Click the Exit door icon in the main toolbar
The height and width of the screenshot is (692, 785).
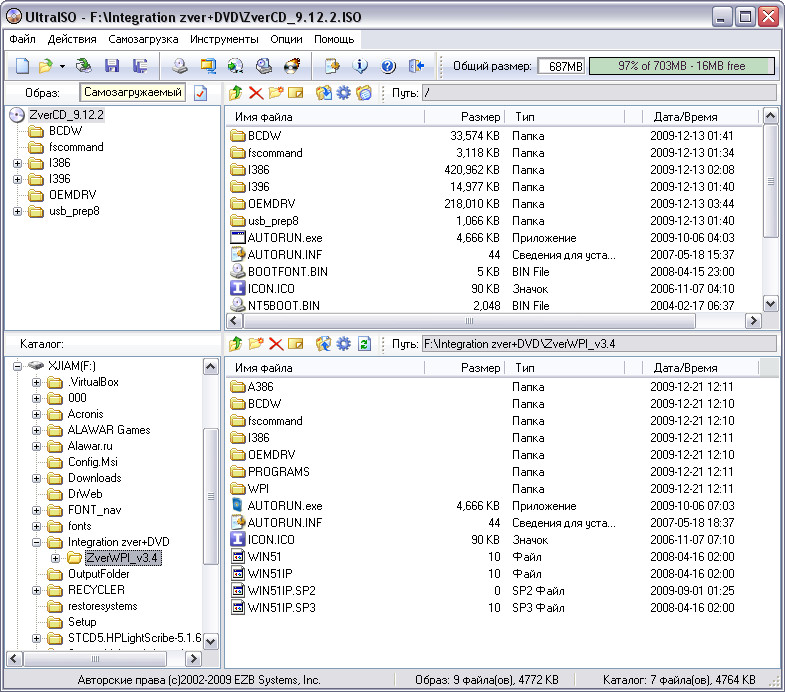pyautogui.click(x=416, y=66)
